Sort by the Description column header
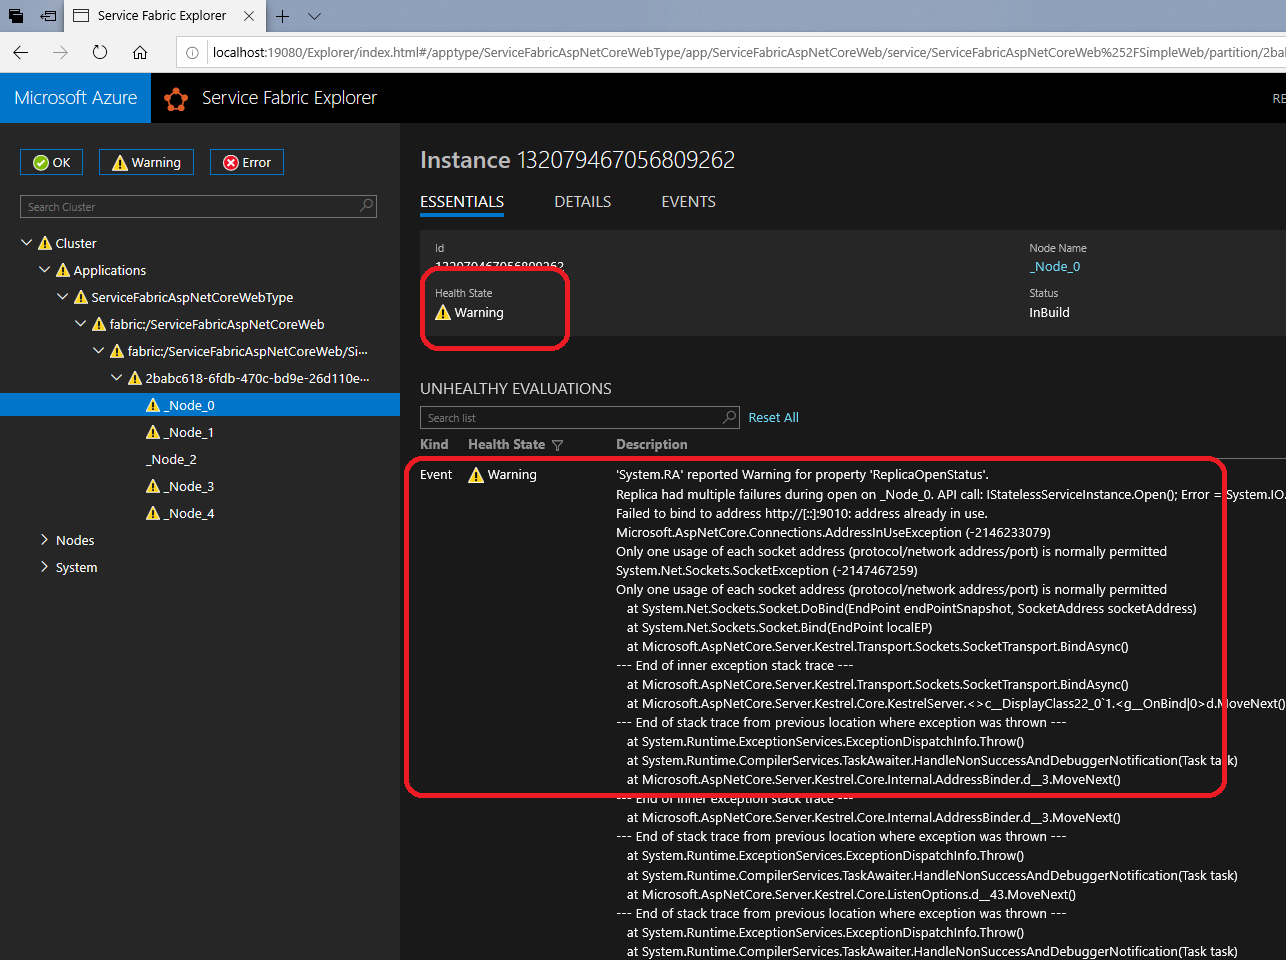Image resolution: width=1286 pixels, height=960 pixels. point(652,444)
